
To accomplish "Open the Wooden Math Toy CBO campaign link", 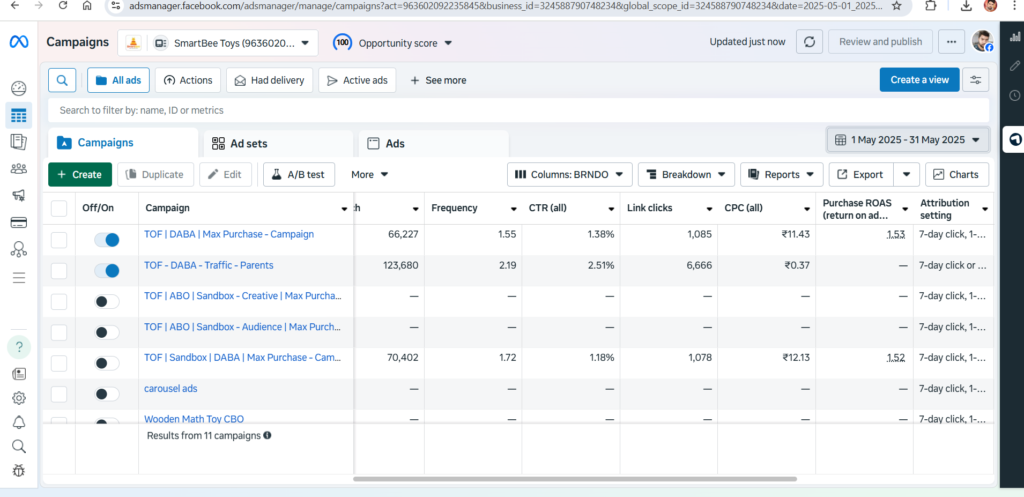I will coord(194,419).
